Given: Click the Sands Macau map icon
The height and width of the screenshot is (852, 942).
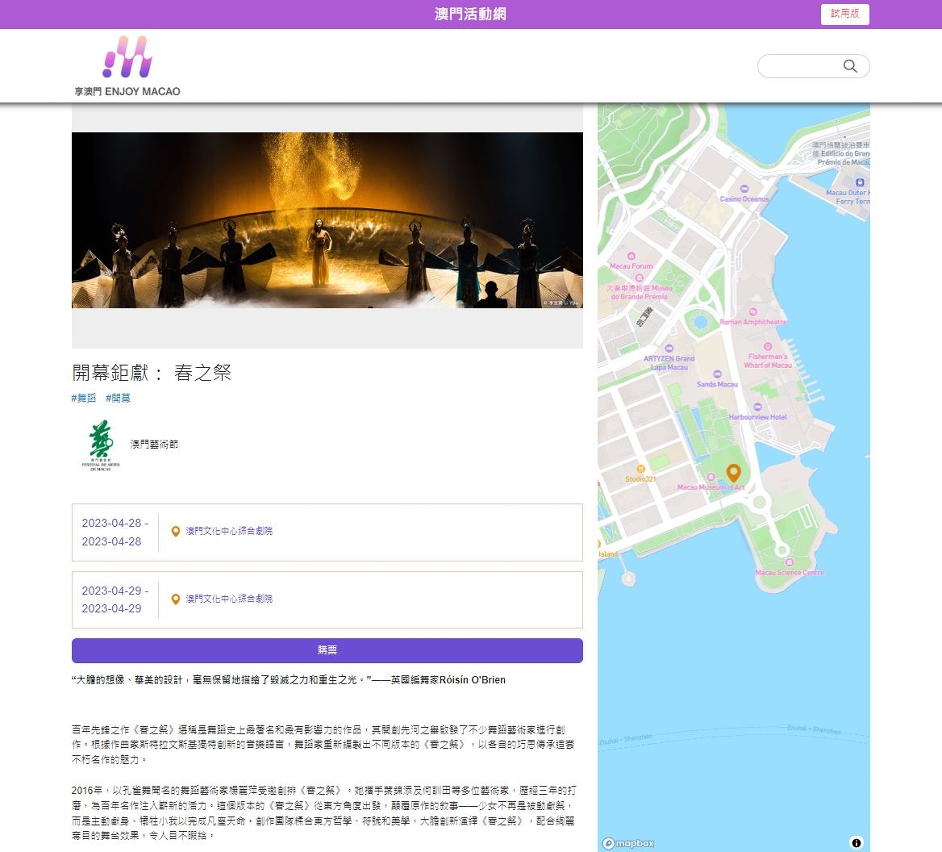Looking at the screenshot, I should tap(717, 373).
